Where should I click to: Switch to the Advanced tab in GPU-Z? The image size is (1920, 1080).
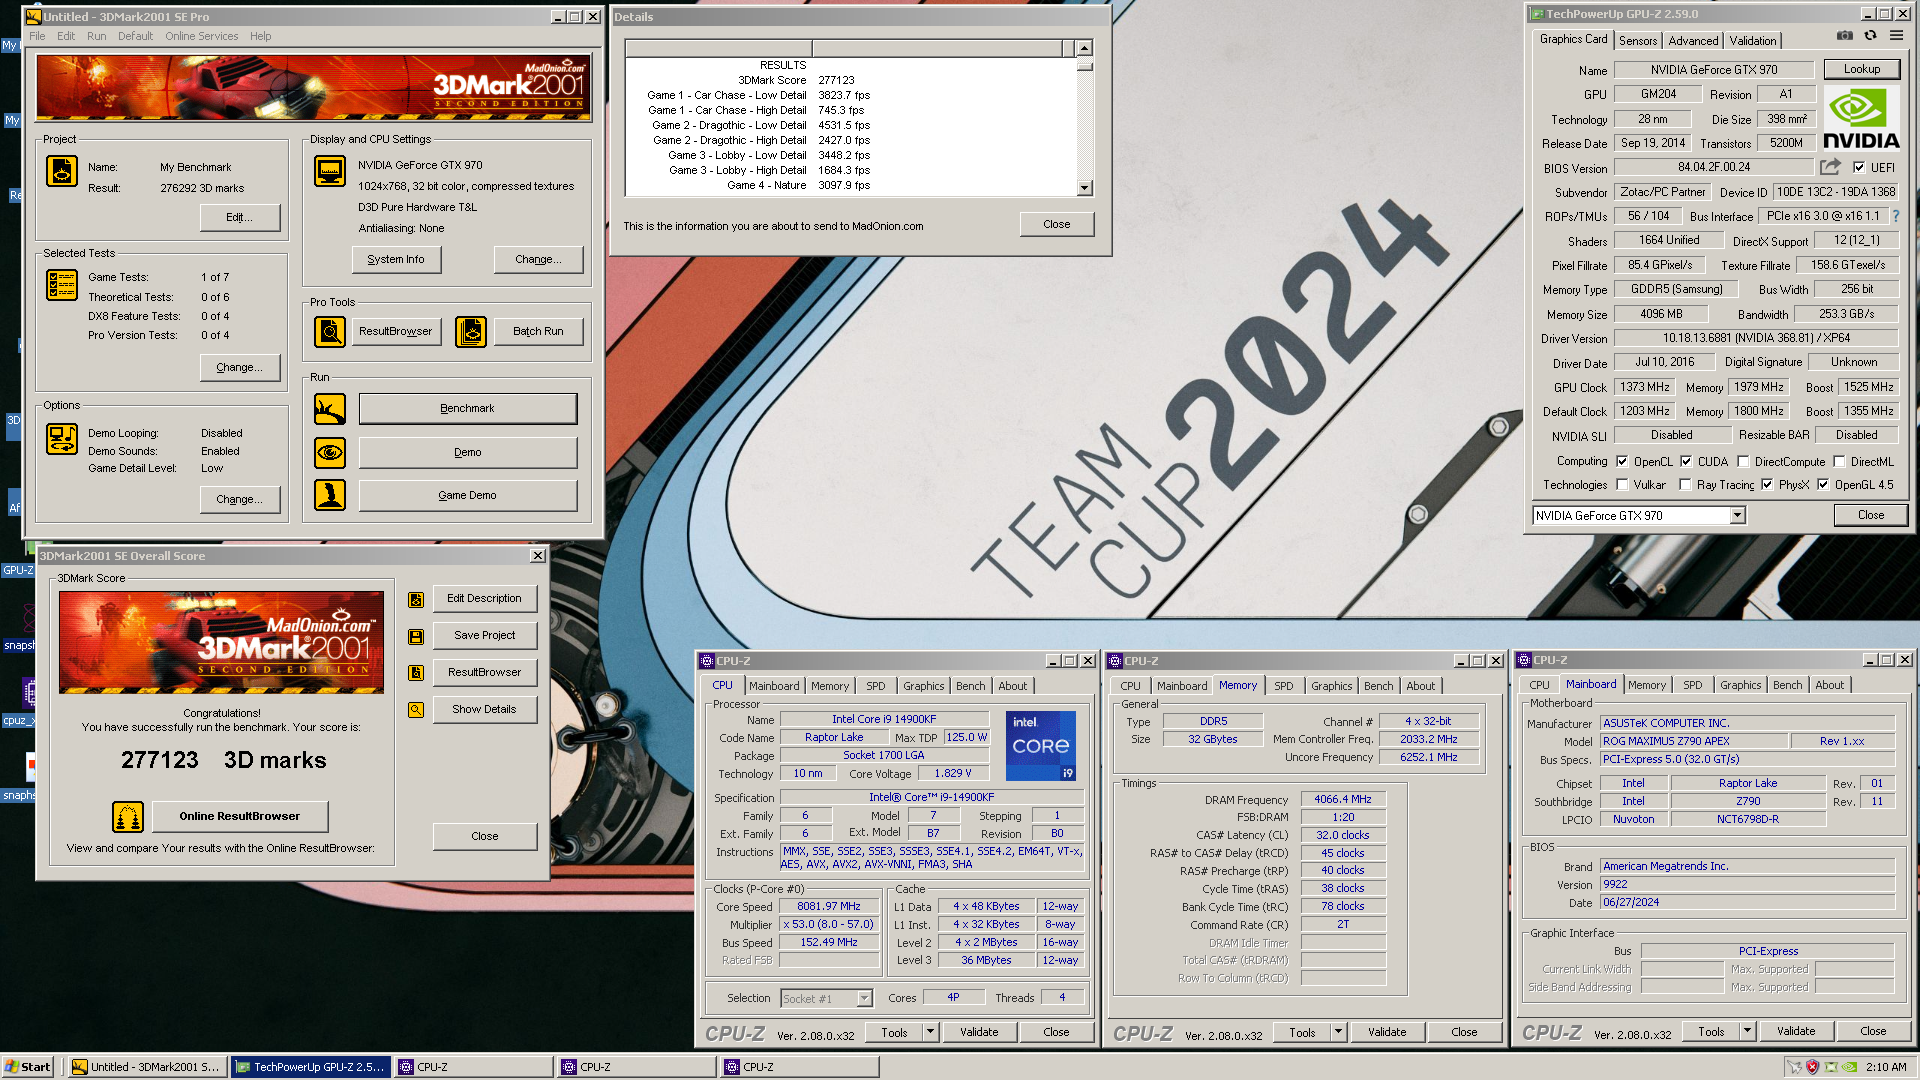click(x=1693, y=41)
